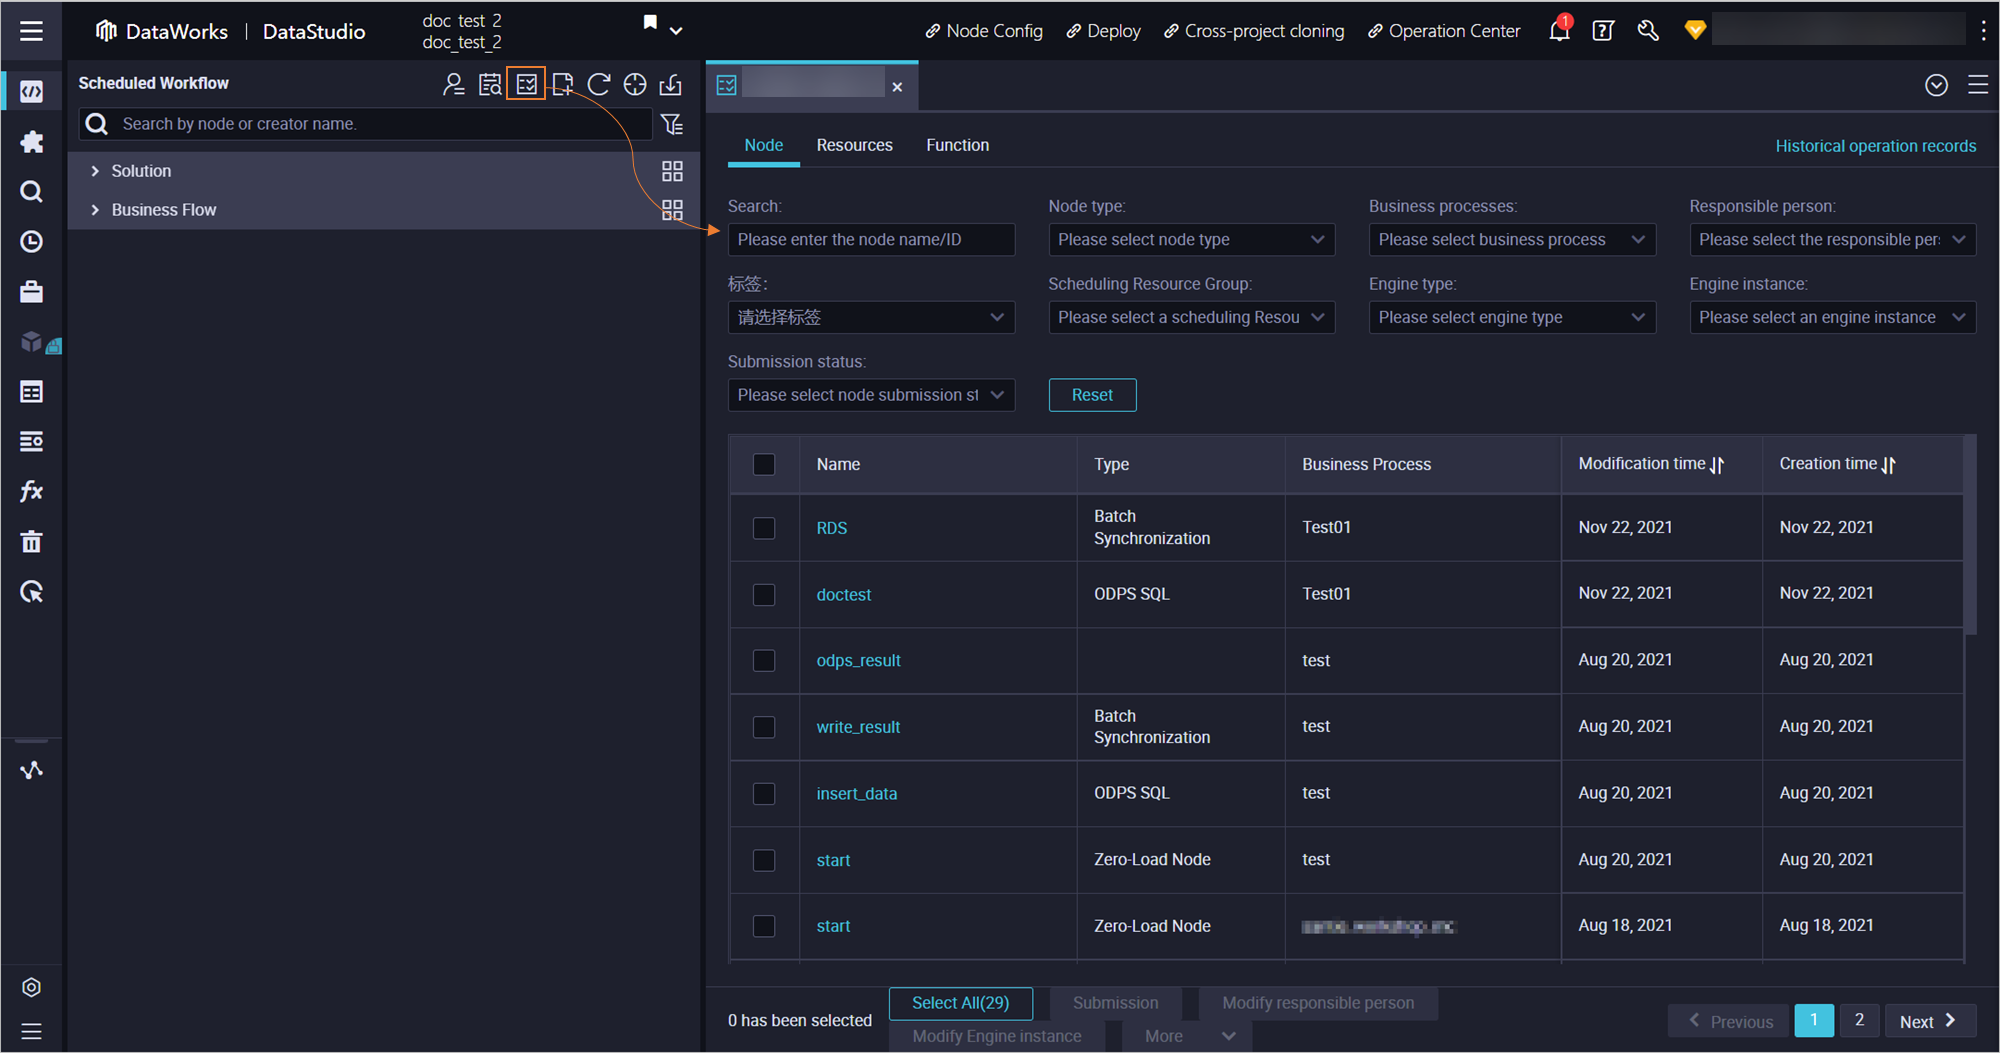Screen dimensions: 2000x1053
Task: Open Historical operation records link
Action: [1875, 146]
